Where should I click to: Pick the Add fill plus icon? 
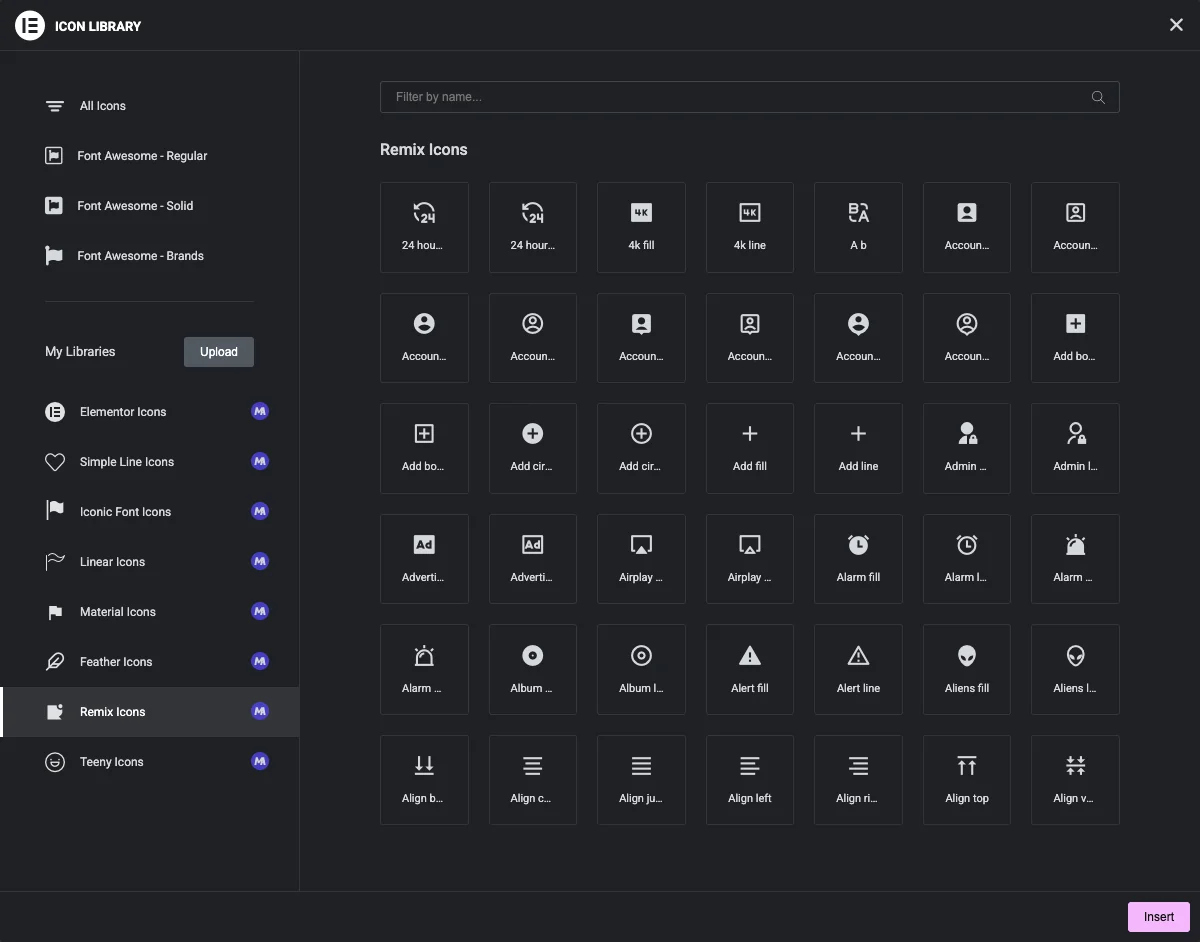point(750,448)
